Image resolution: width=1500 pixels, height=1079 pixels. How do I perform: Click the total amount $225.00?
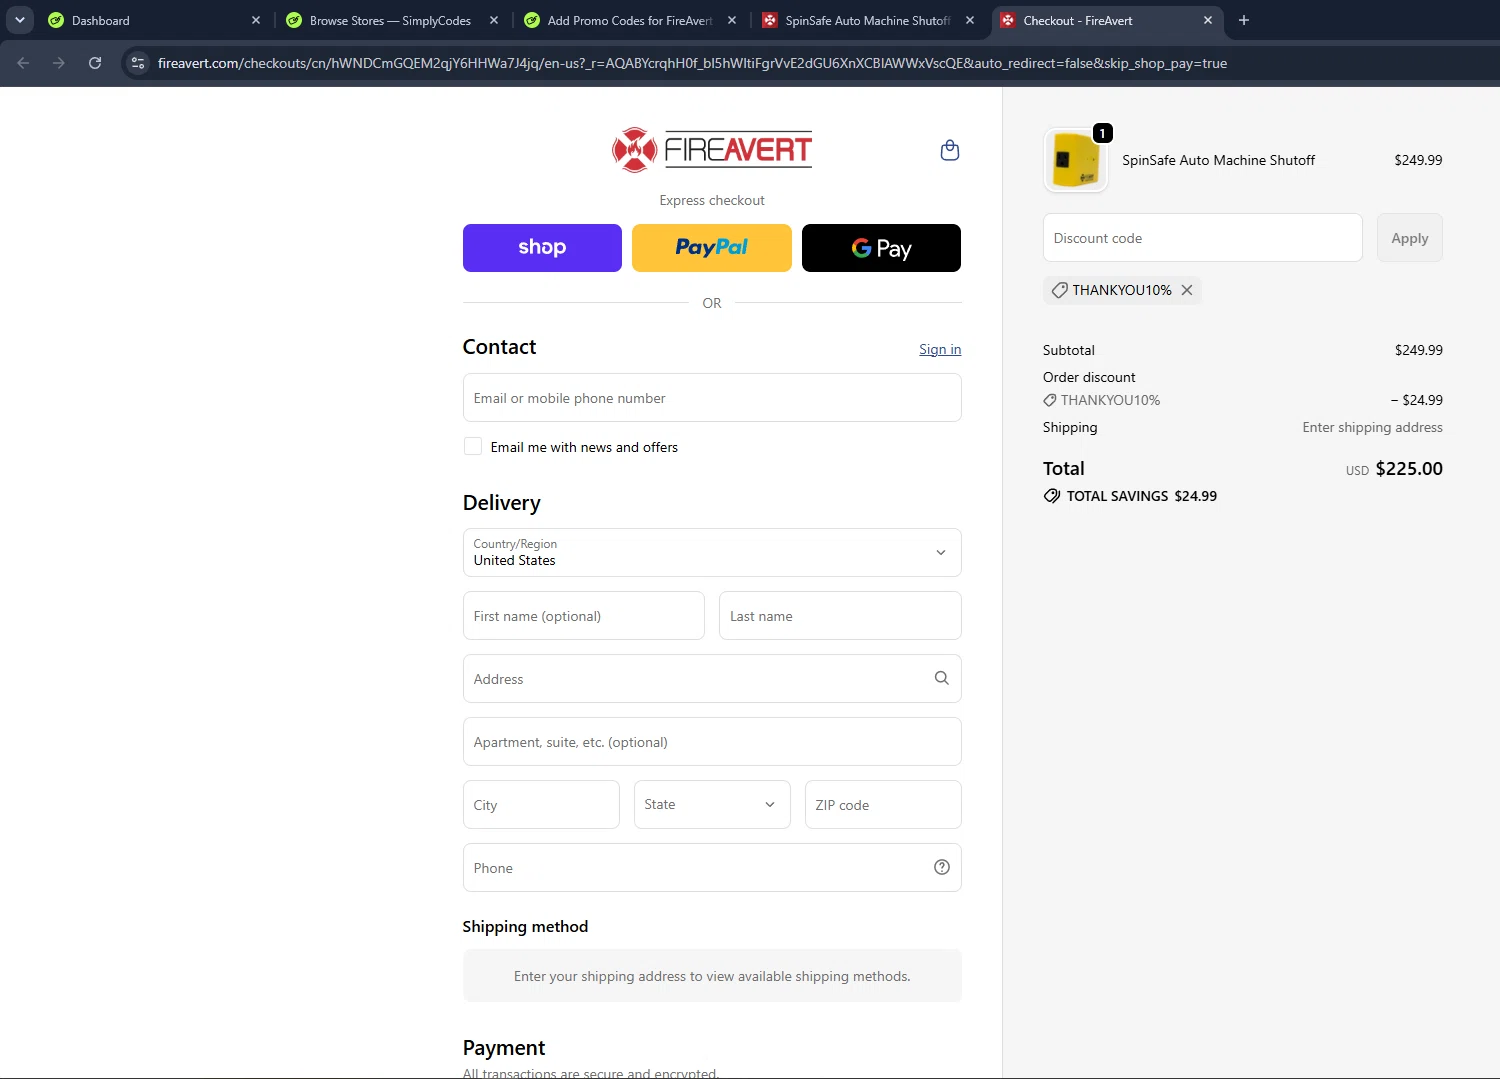click(1409, 468)
